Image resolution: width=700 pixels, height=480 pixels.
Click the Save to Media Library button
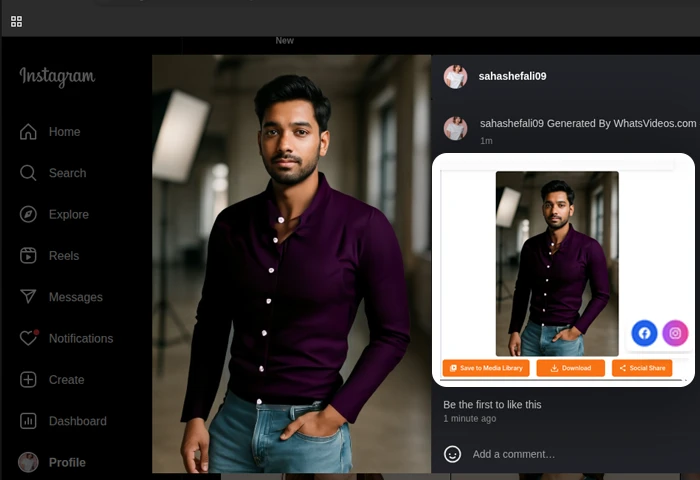point(486,368)
